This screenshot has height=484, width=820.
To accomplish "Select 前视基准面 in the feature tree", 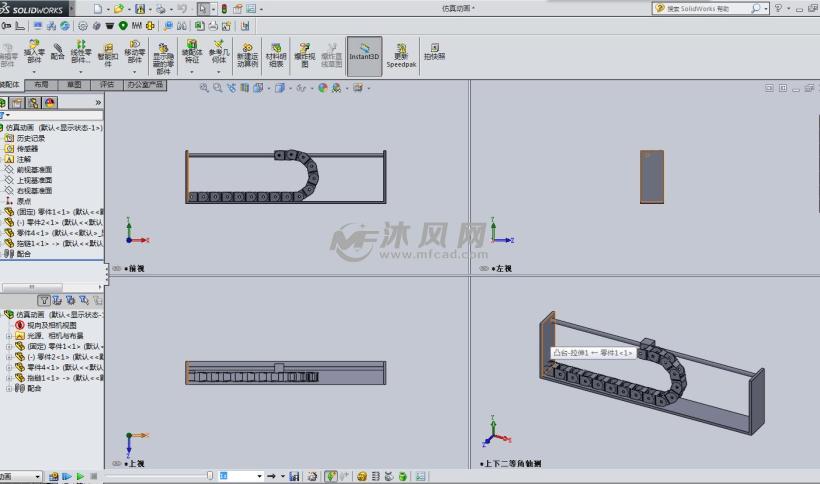I will pos(34,169).
